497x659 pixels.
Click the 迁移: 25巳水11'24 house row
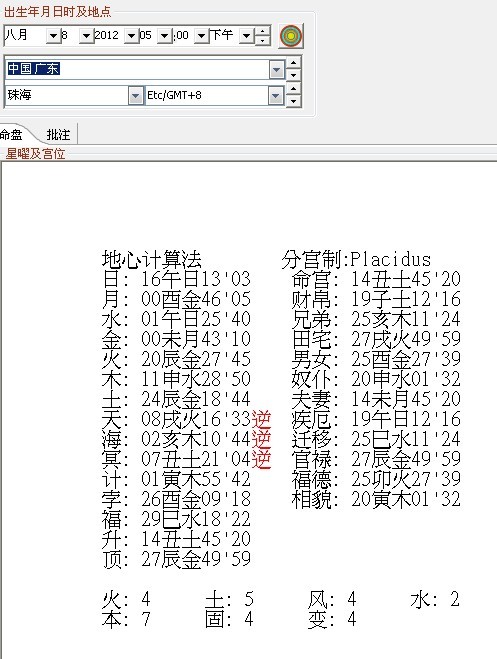376,439
